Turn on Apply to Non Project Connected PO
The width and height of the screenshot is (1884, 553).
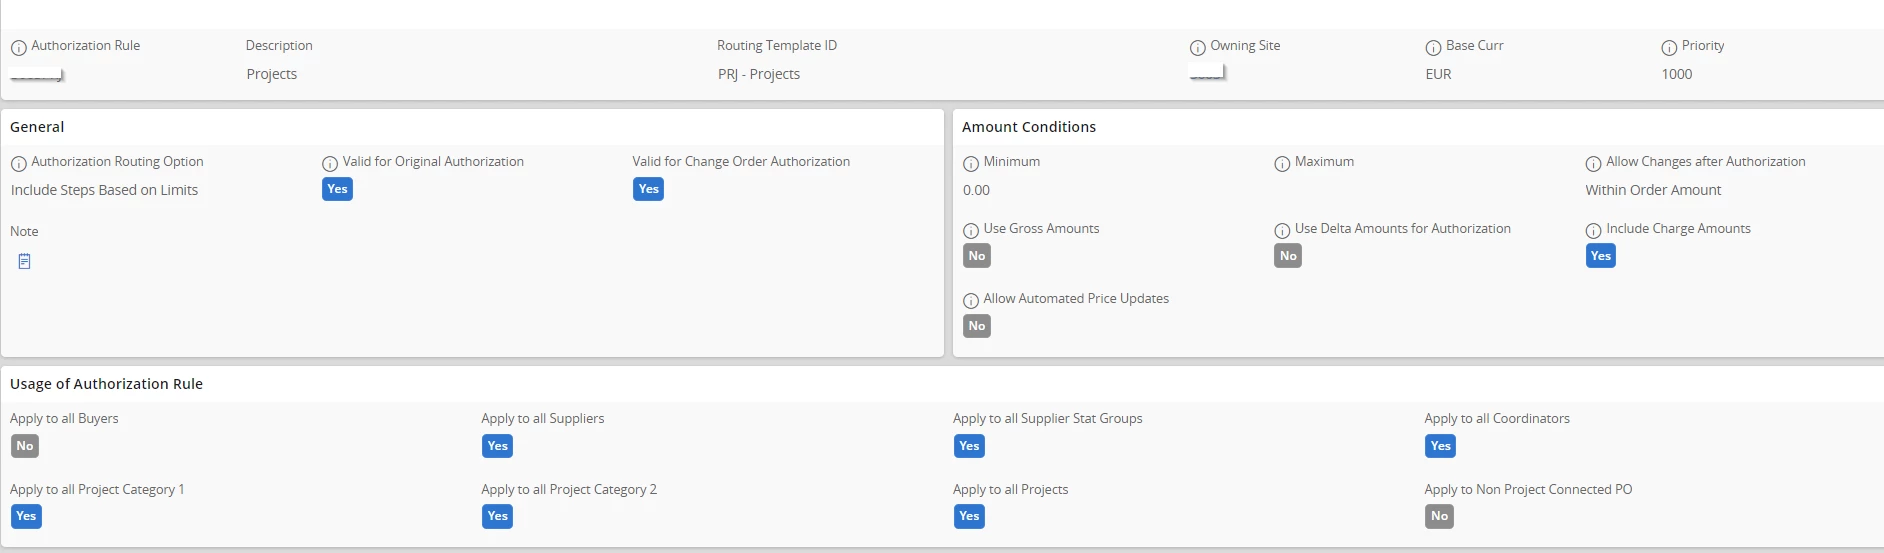pyautogui.click(x=1439, y=516)
